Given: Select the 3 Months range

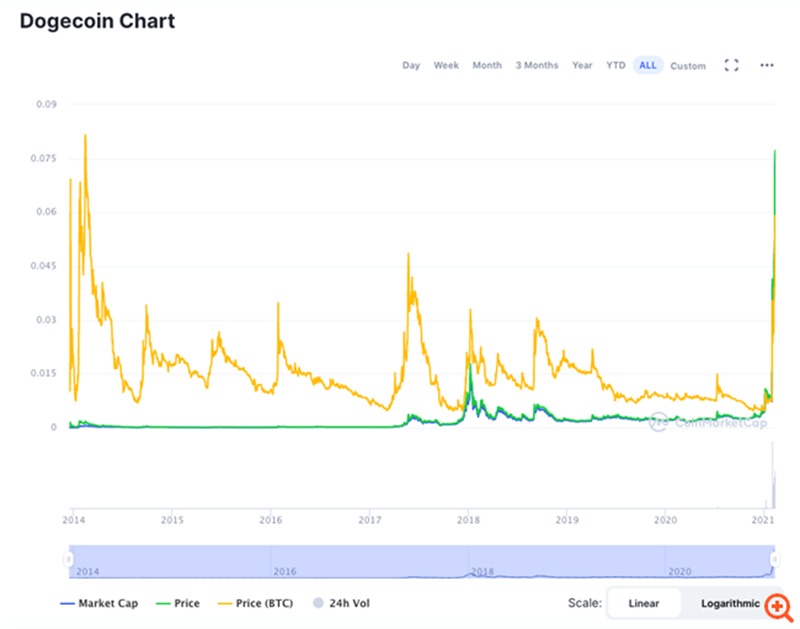Looking at the screenshot, I should click(x=536, y=64).
